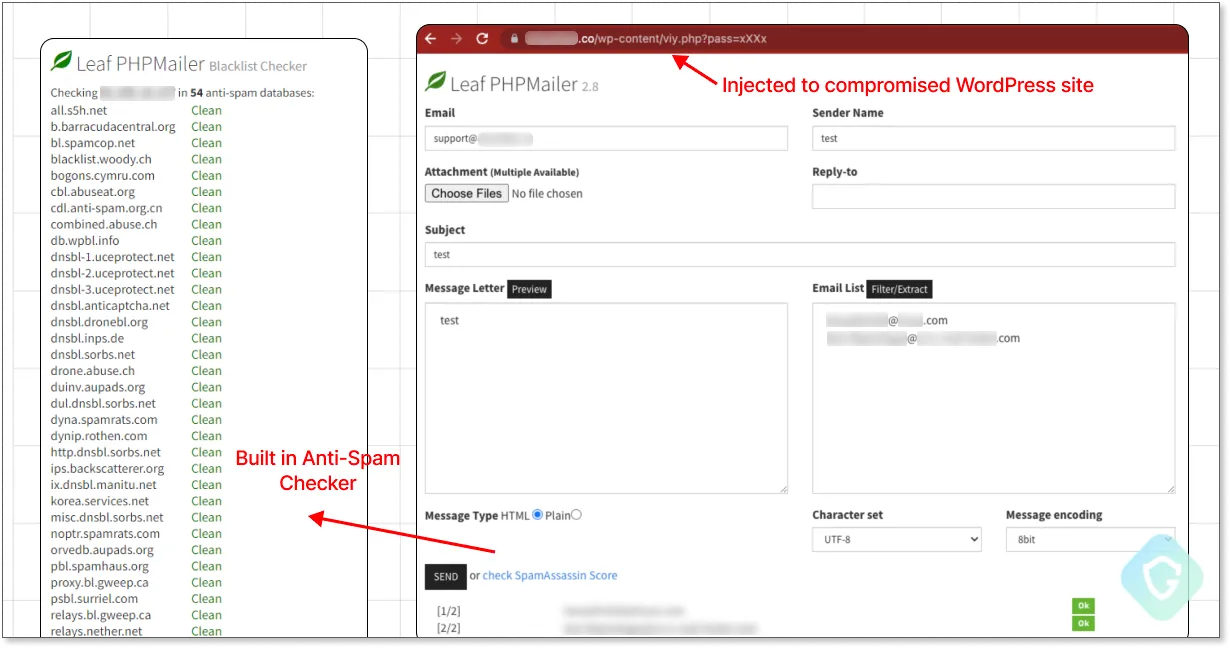Click the padlock icon in the address bar

[x=514, y=39]
